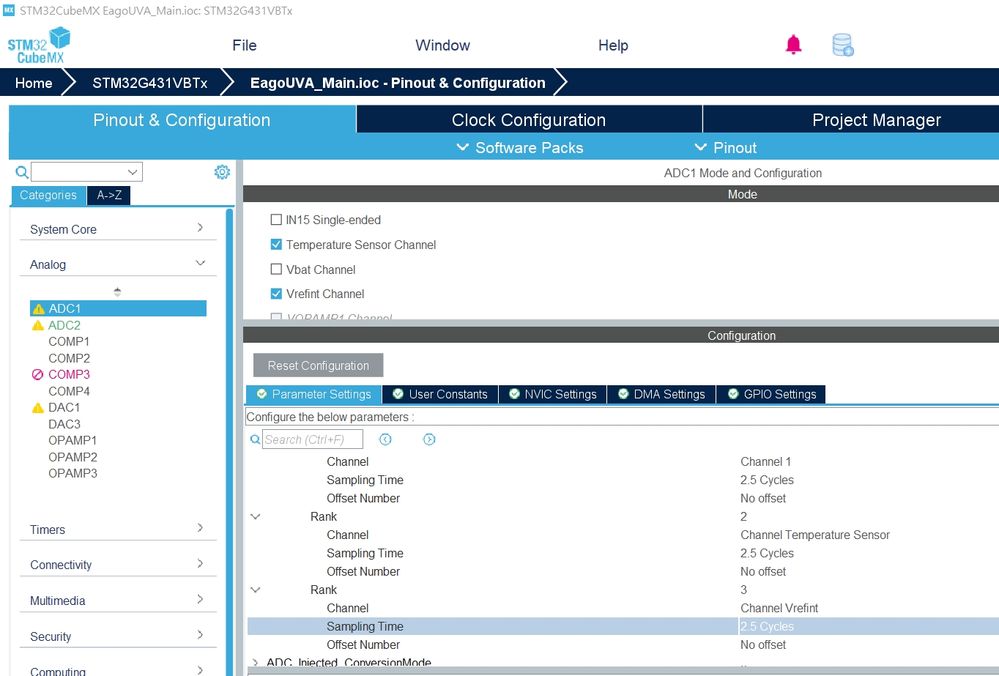999x676 pixels.
Task: Open the Software Packs dropdown
Action: tap(520, 148)
